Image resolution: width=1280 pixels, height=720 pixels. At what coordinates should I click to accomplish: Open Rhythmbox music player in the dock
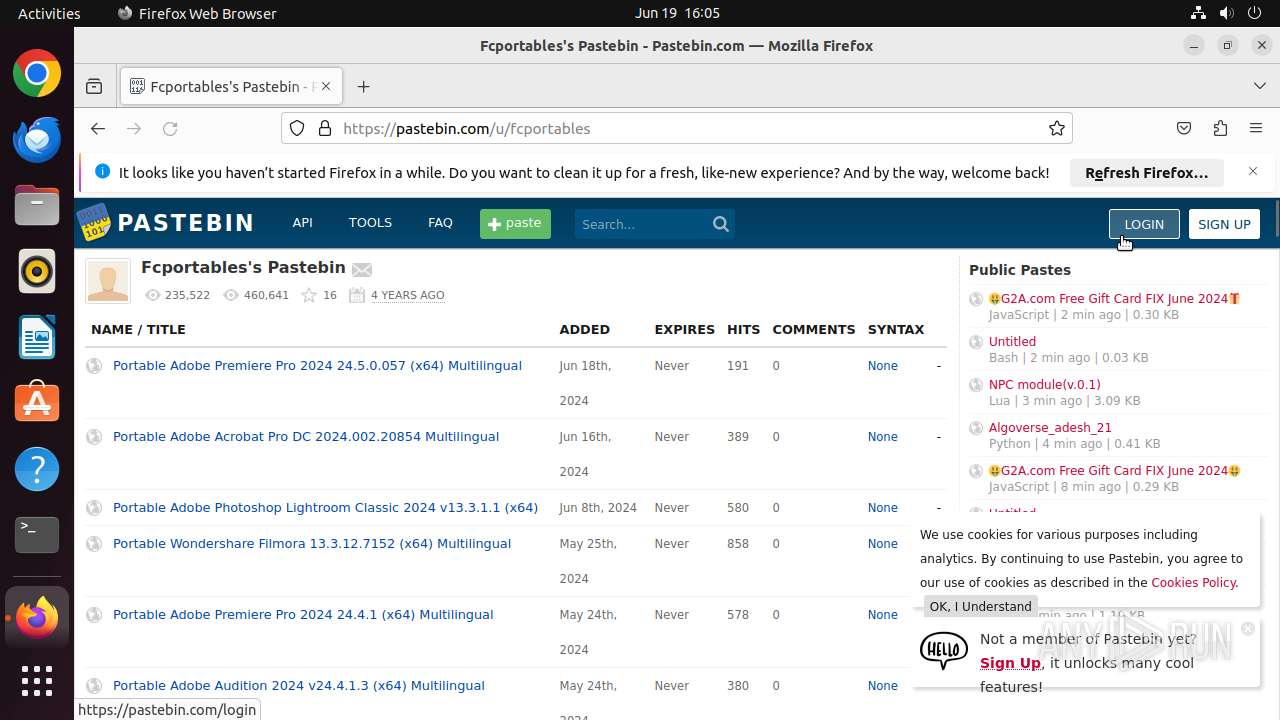pos(37,271)
